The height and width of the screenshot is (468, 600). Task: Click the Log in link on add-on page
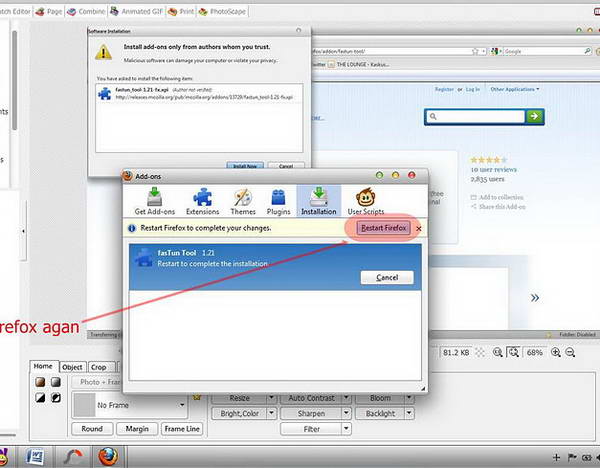[473, 89]
